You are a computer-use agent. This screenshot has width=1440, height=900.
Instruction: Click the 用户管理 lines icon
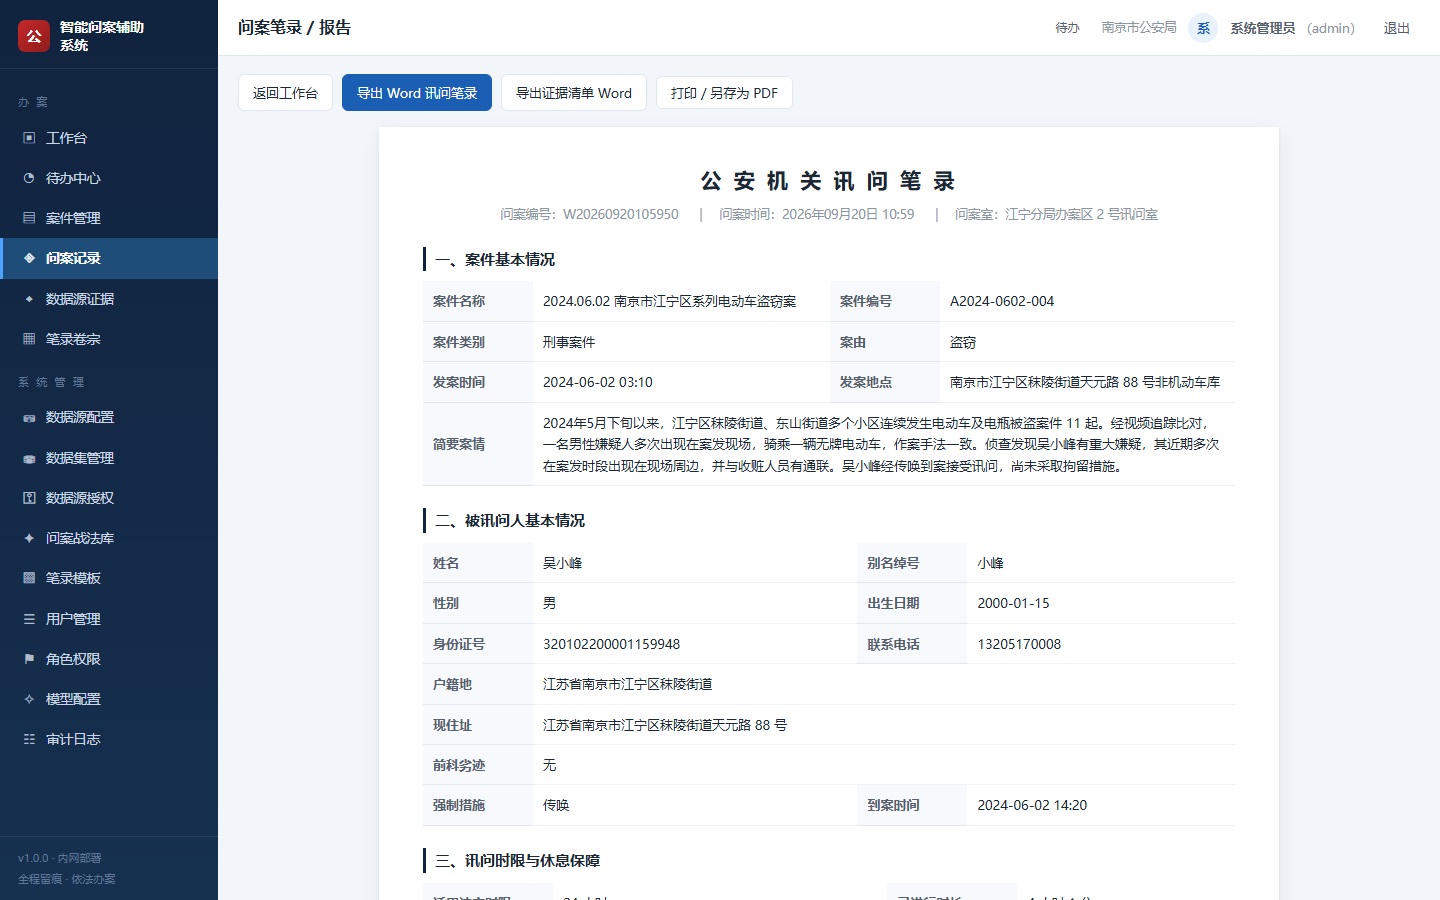click(x=29, y=619)
